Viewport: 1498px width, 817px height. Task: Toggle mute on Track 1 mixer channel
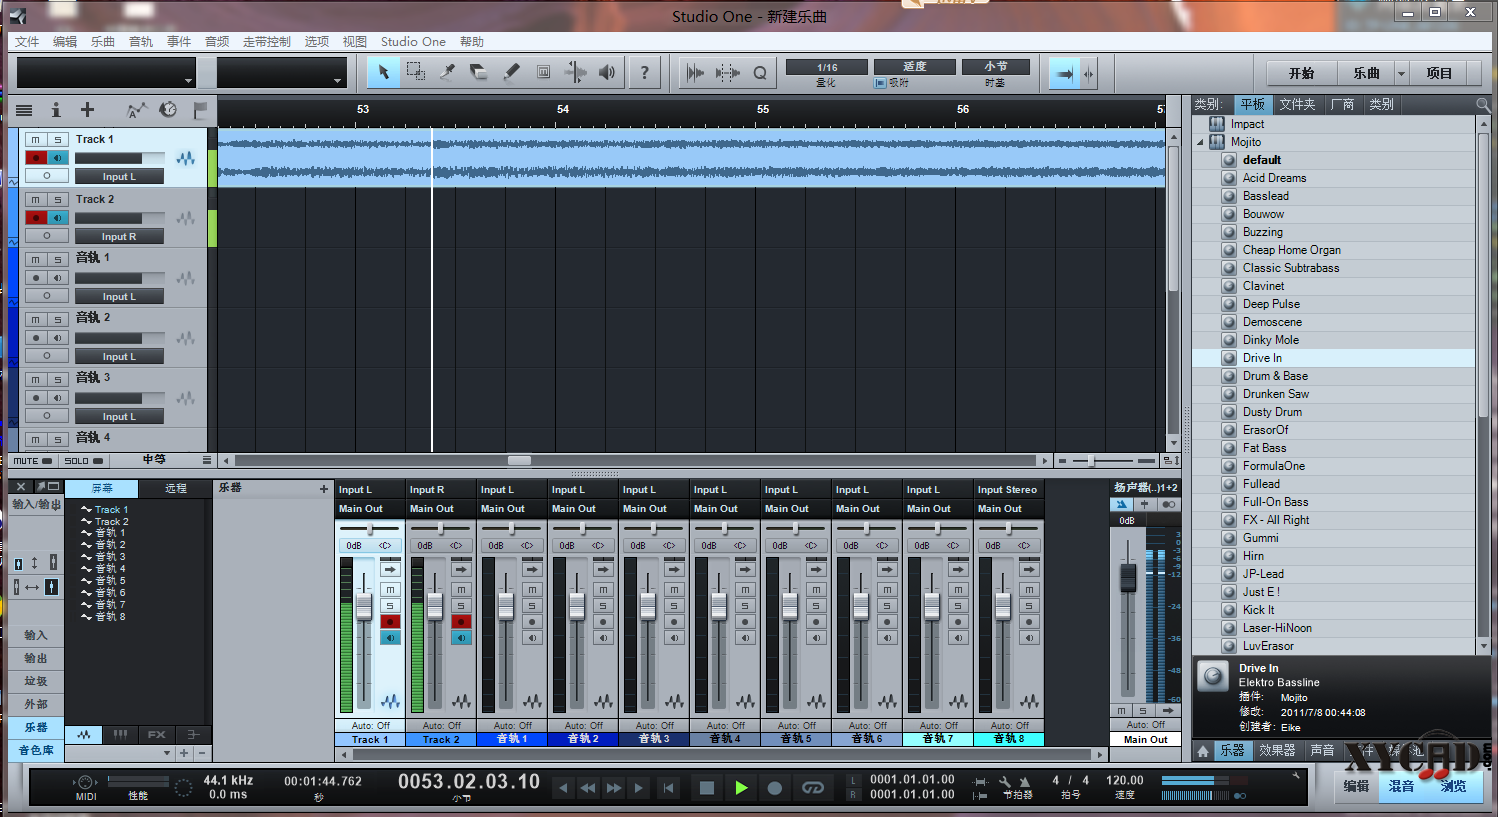[391, 590]
